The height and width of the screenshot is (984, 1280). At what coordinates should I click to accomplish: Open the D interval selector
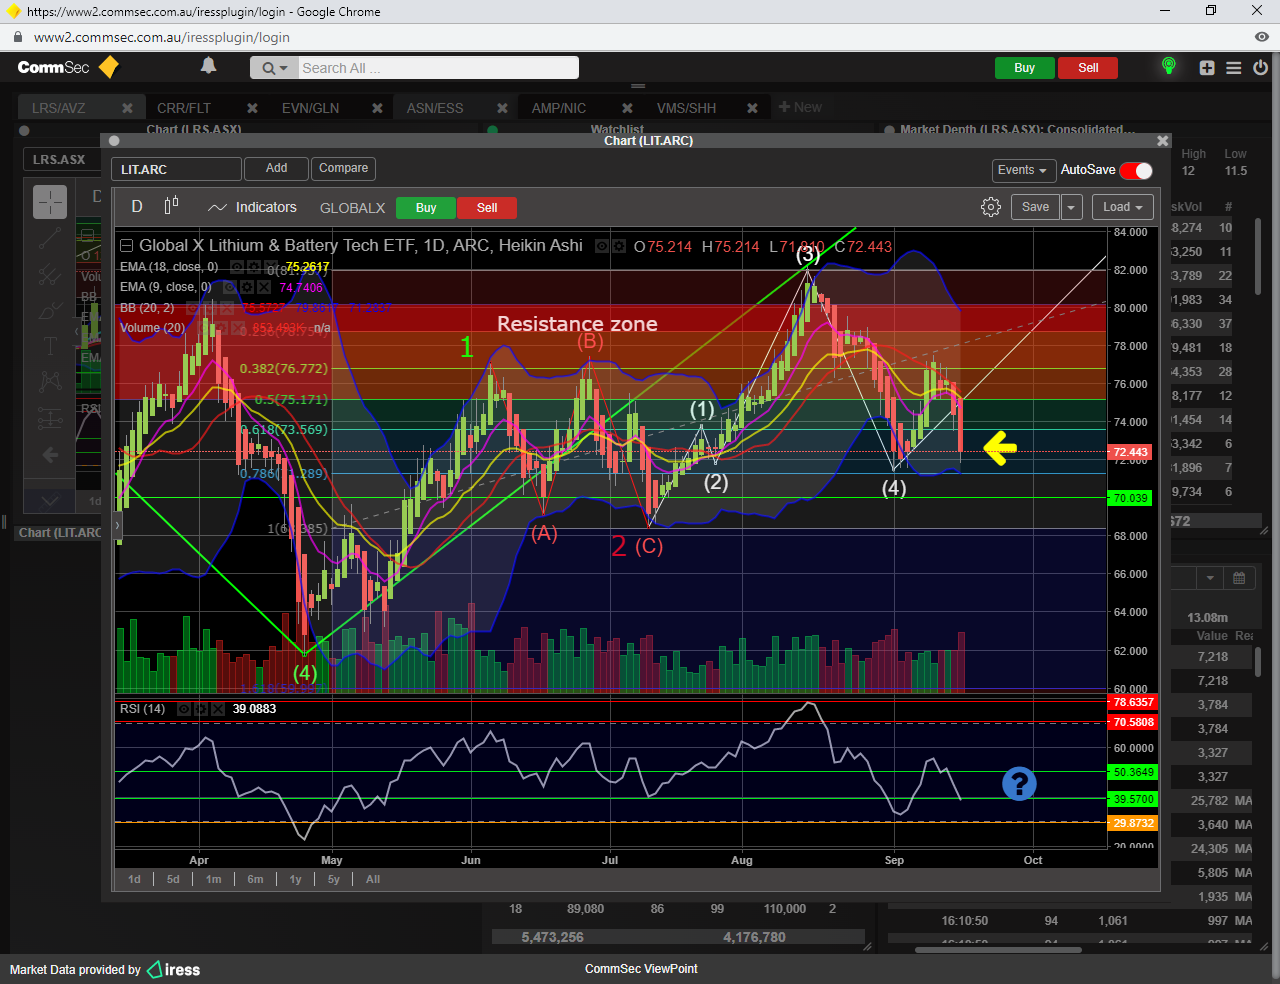(137, 207)
